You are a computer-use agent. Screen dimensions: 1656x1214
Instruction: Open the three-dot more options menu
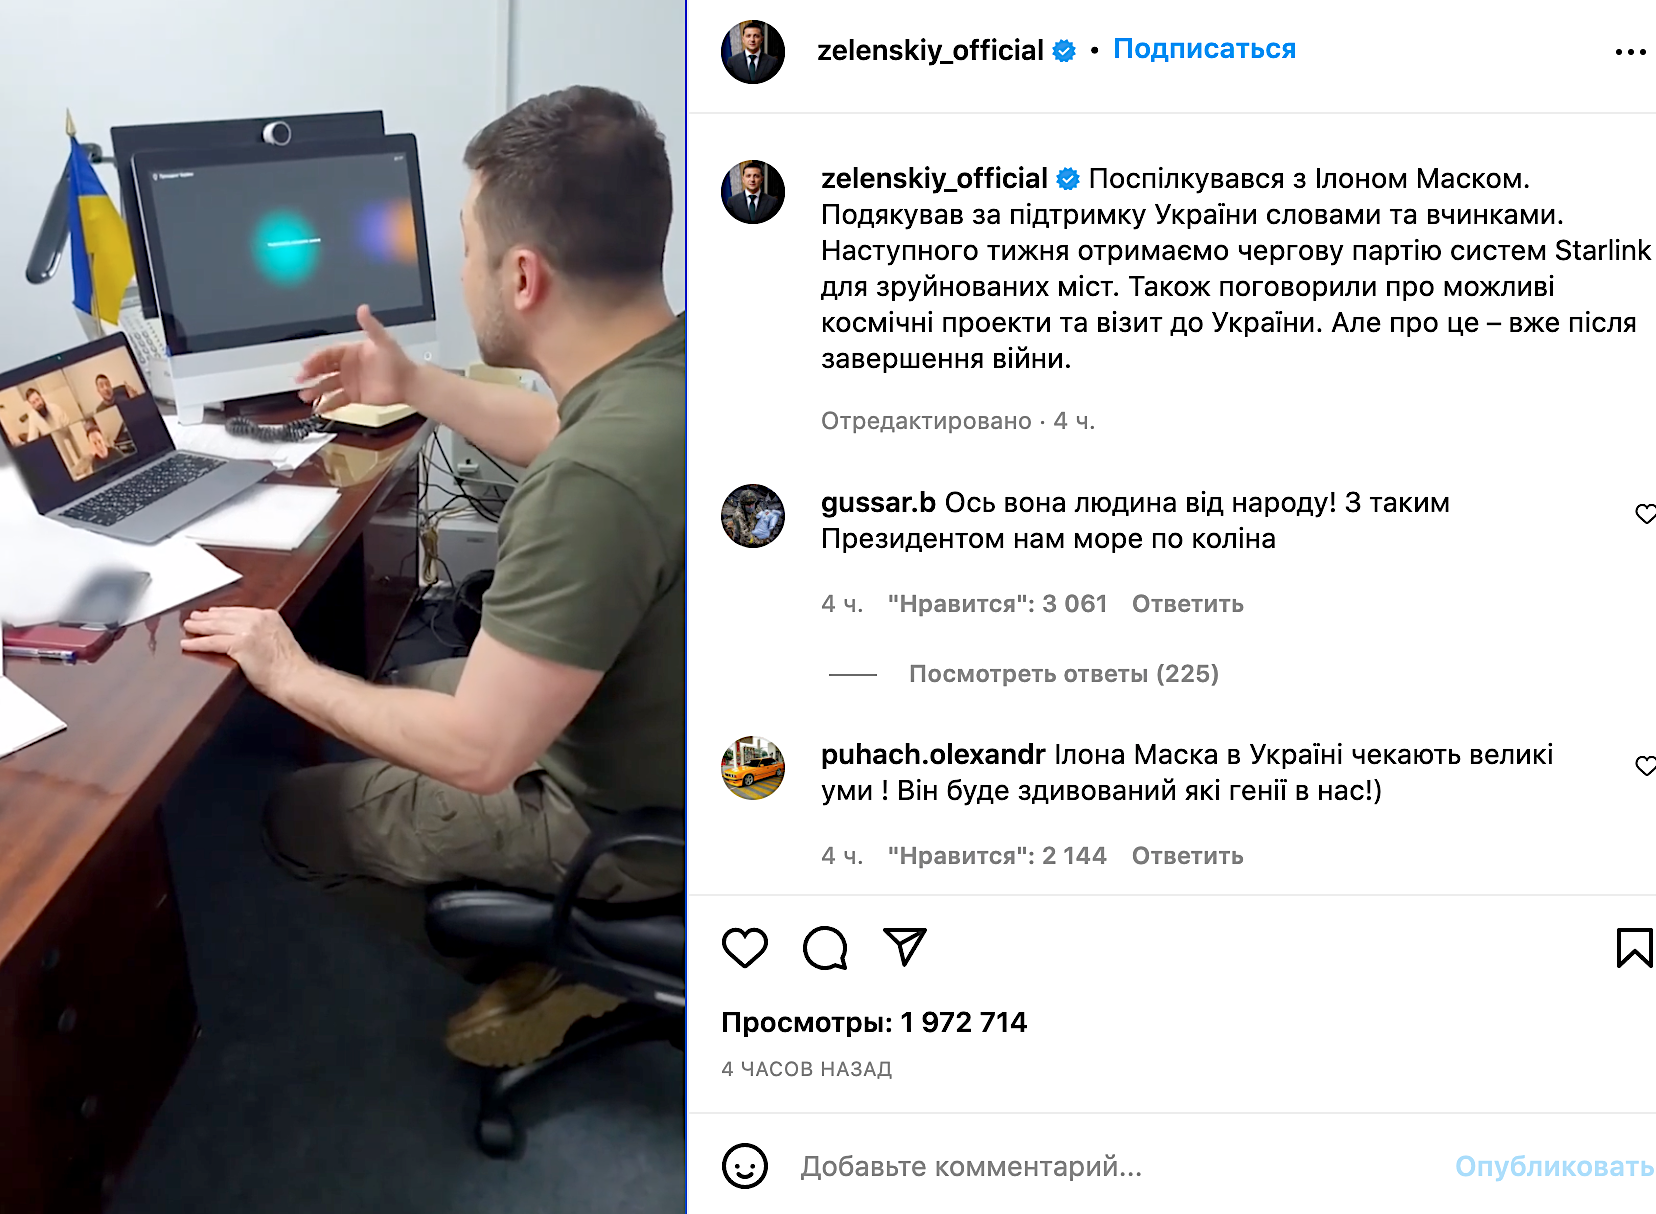[x=1630, y=52]
